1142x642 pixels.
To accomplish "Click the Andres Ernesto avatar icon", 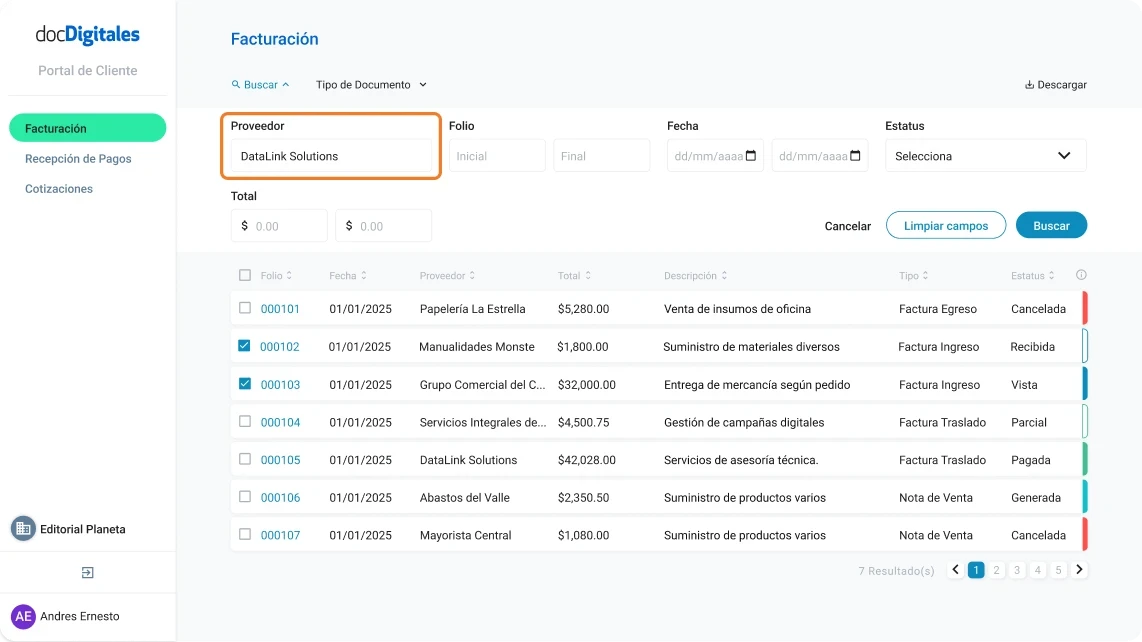I will click(x=23, y=616).
